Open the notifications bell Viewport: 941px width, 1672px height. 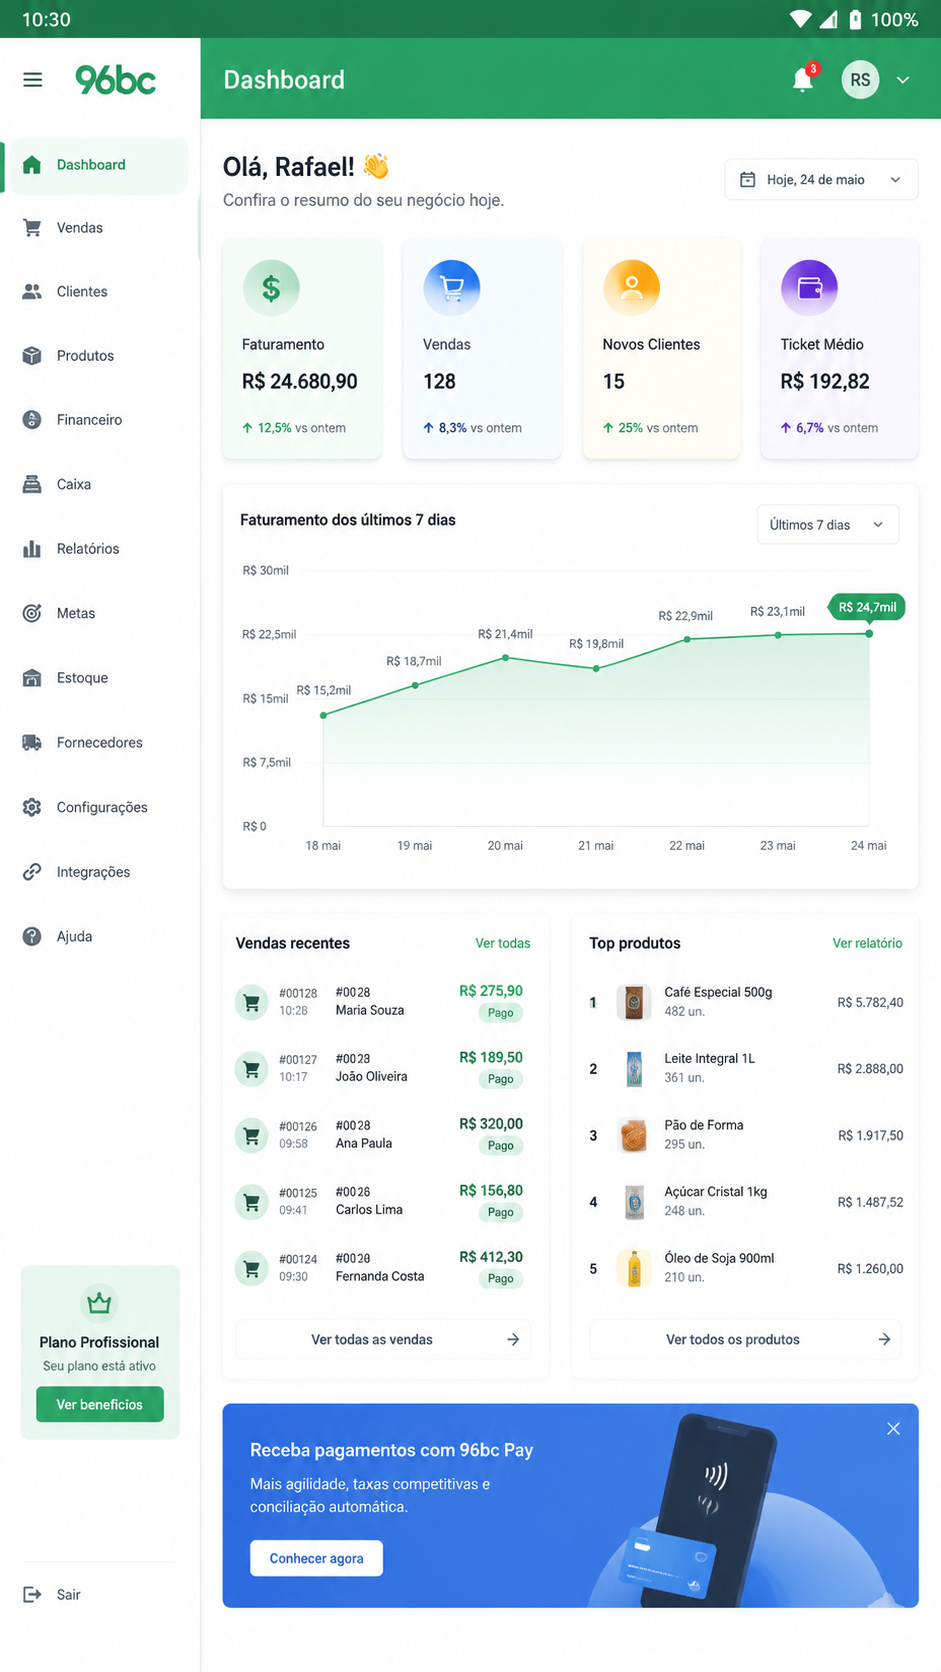coord(803,79)
